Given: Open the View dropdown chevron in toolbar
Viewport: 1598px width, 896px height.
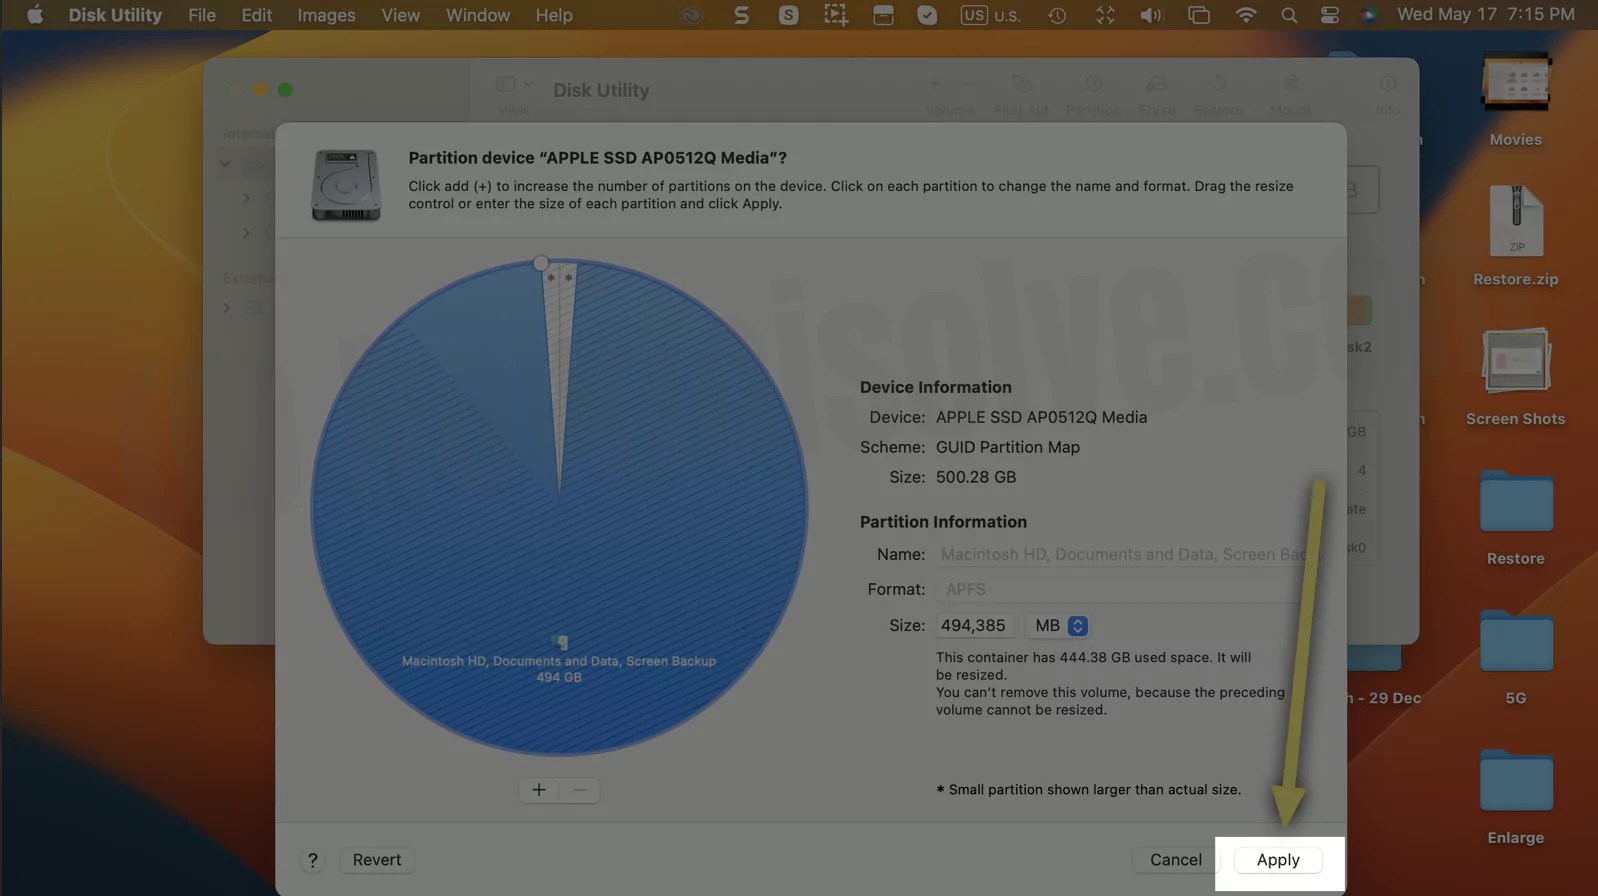Looking at the screenshot, I should point(529,85).
